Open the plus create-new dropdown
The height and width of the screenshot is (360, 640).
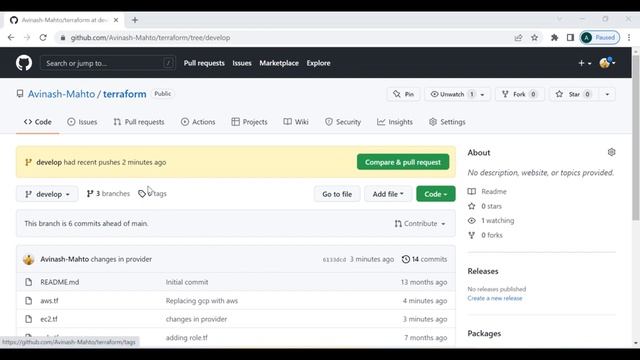584,63
